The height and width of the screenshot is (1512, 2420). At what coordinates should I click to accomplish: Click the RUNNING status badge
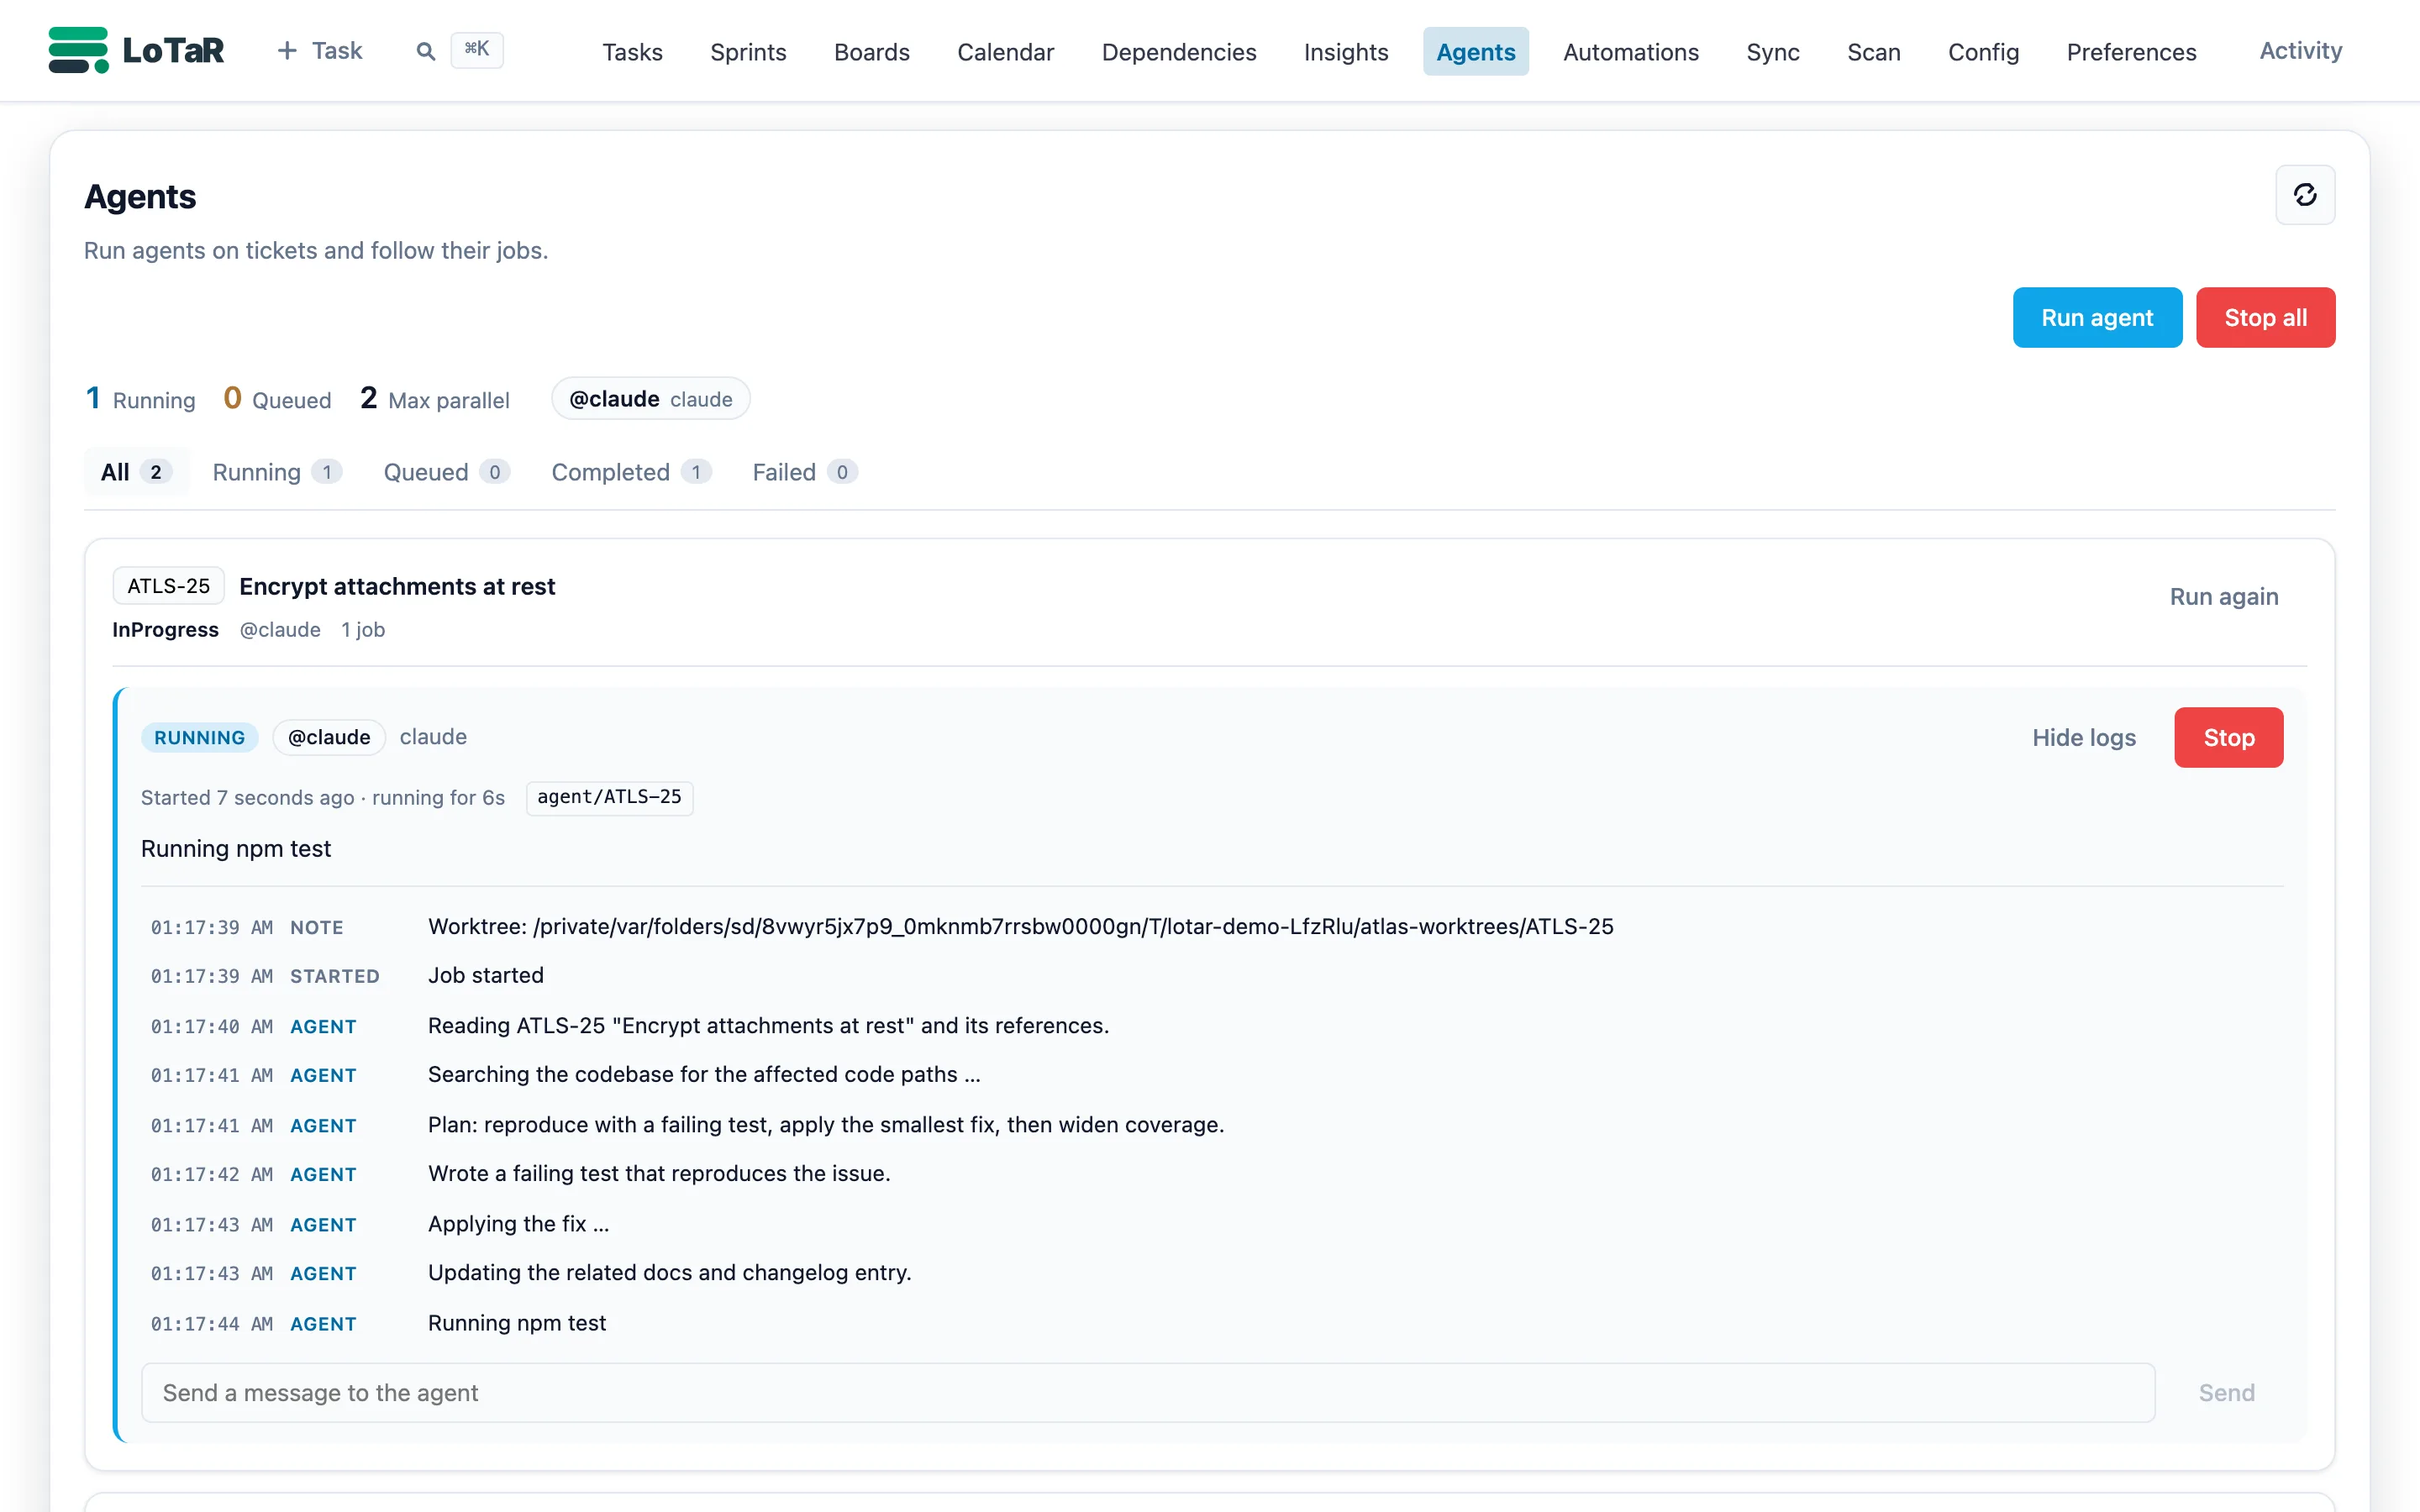pos(199,738)
